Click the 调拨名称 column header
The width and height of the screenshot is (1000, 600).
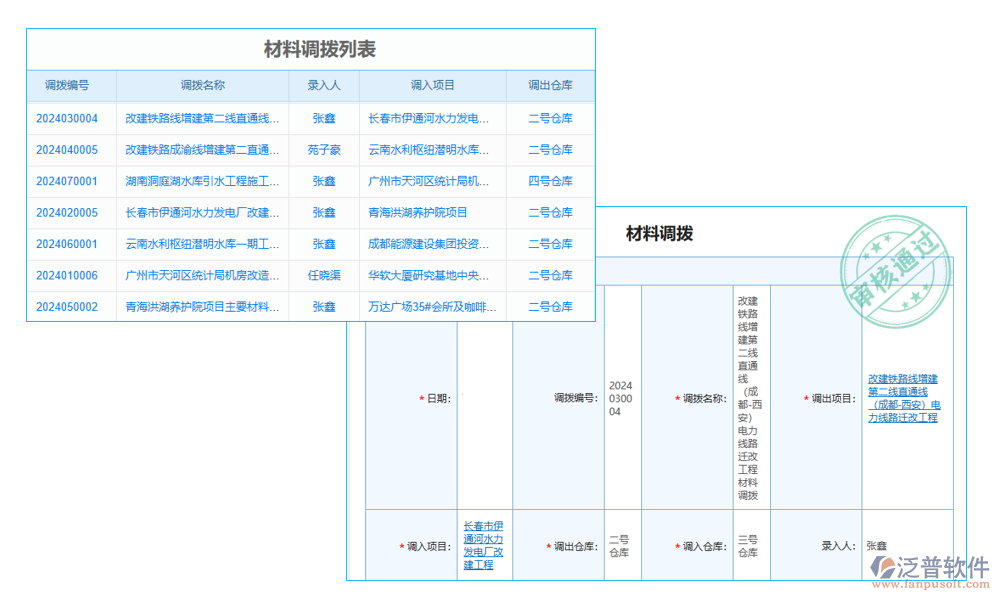point(202,86)
